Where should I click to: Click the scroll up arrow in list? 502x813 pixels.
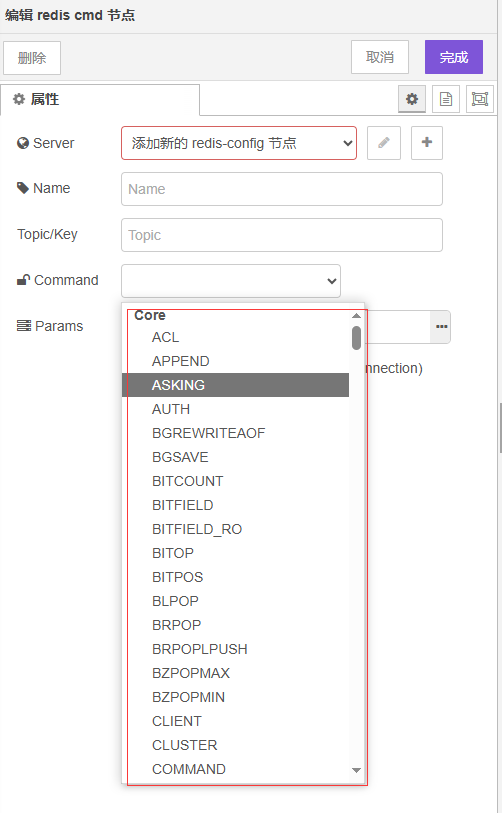(356, 315)
